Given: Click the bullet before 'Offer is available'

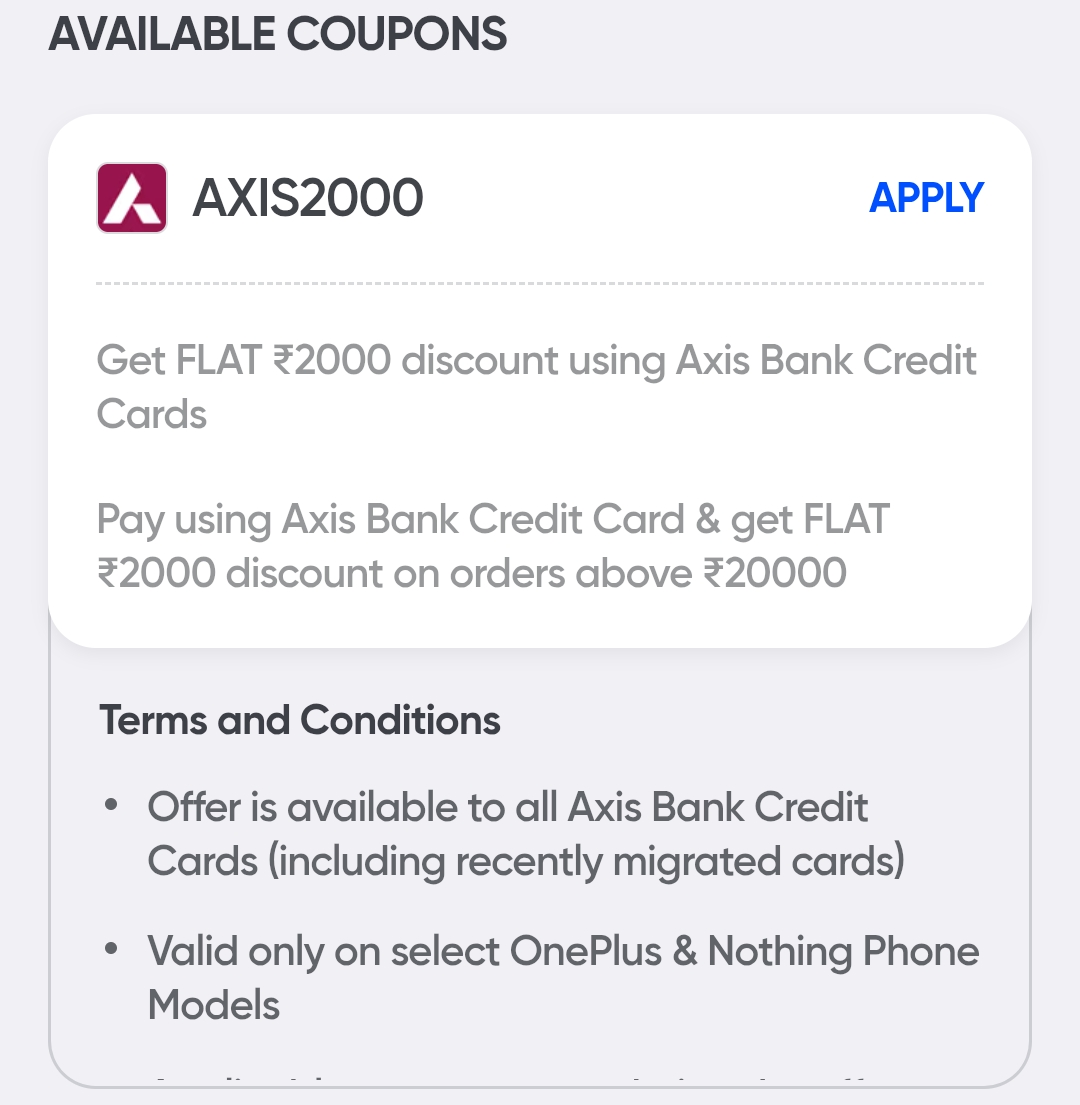Looking at the screenshot, I should (x=112, y=806).
